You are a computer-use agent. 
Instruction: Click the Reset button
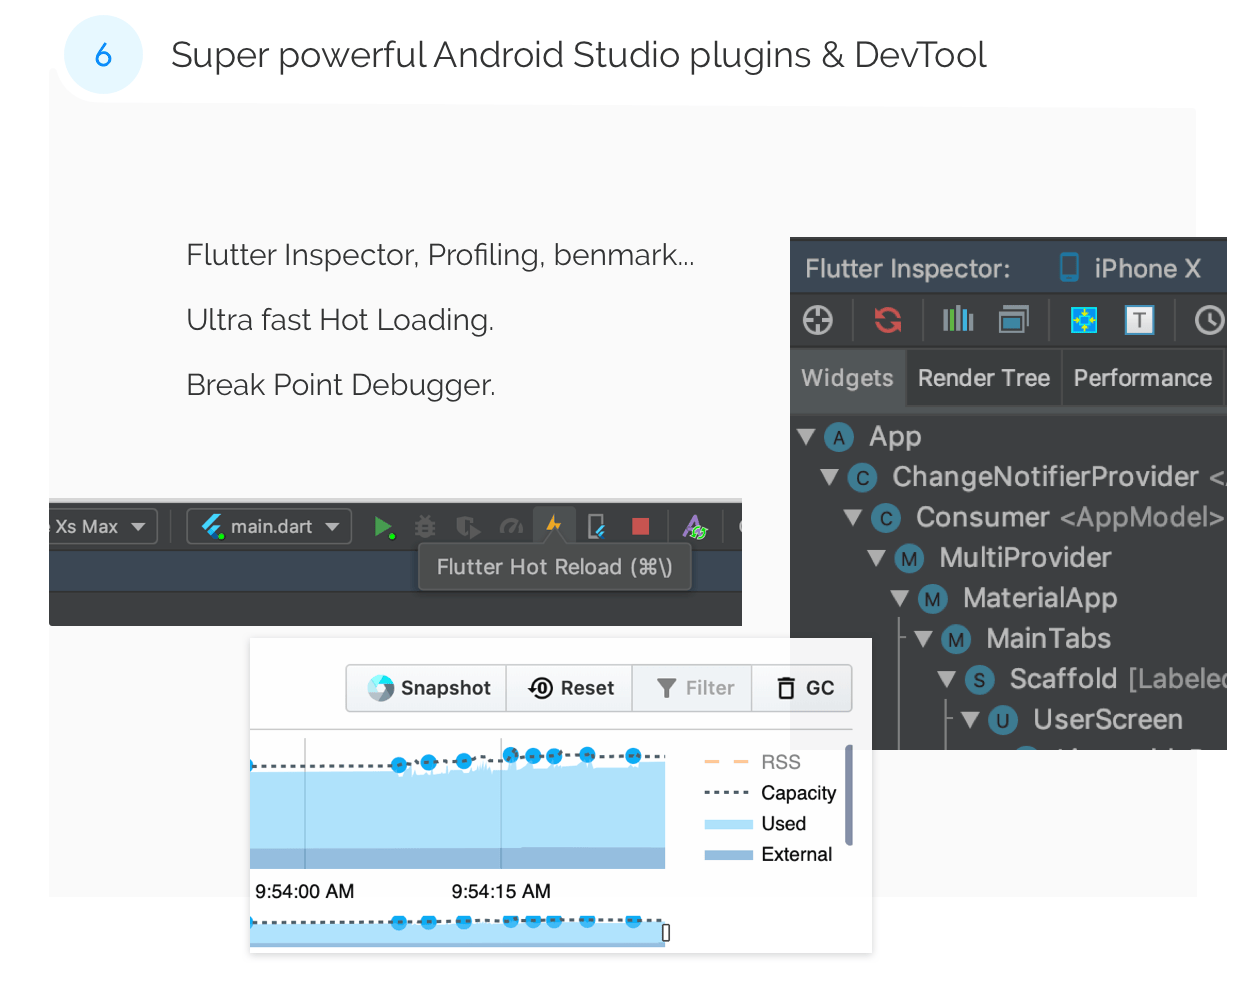click(570, 688)
